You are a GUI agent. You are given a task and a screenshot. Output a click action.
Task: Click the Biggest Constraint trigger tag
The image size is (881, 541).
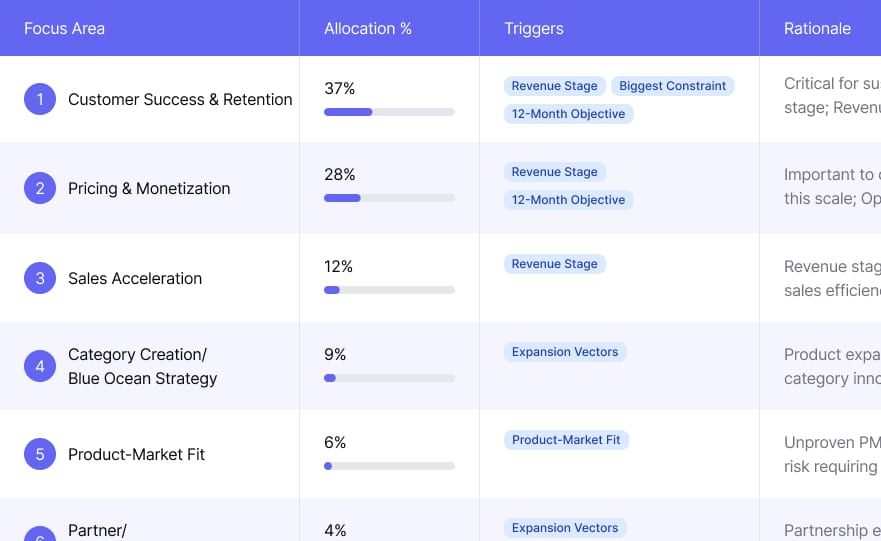coord(672,86)
